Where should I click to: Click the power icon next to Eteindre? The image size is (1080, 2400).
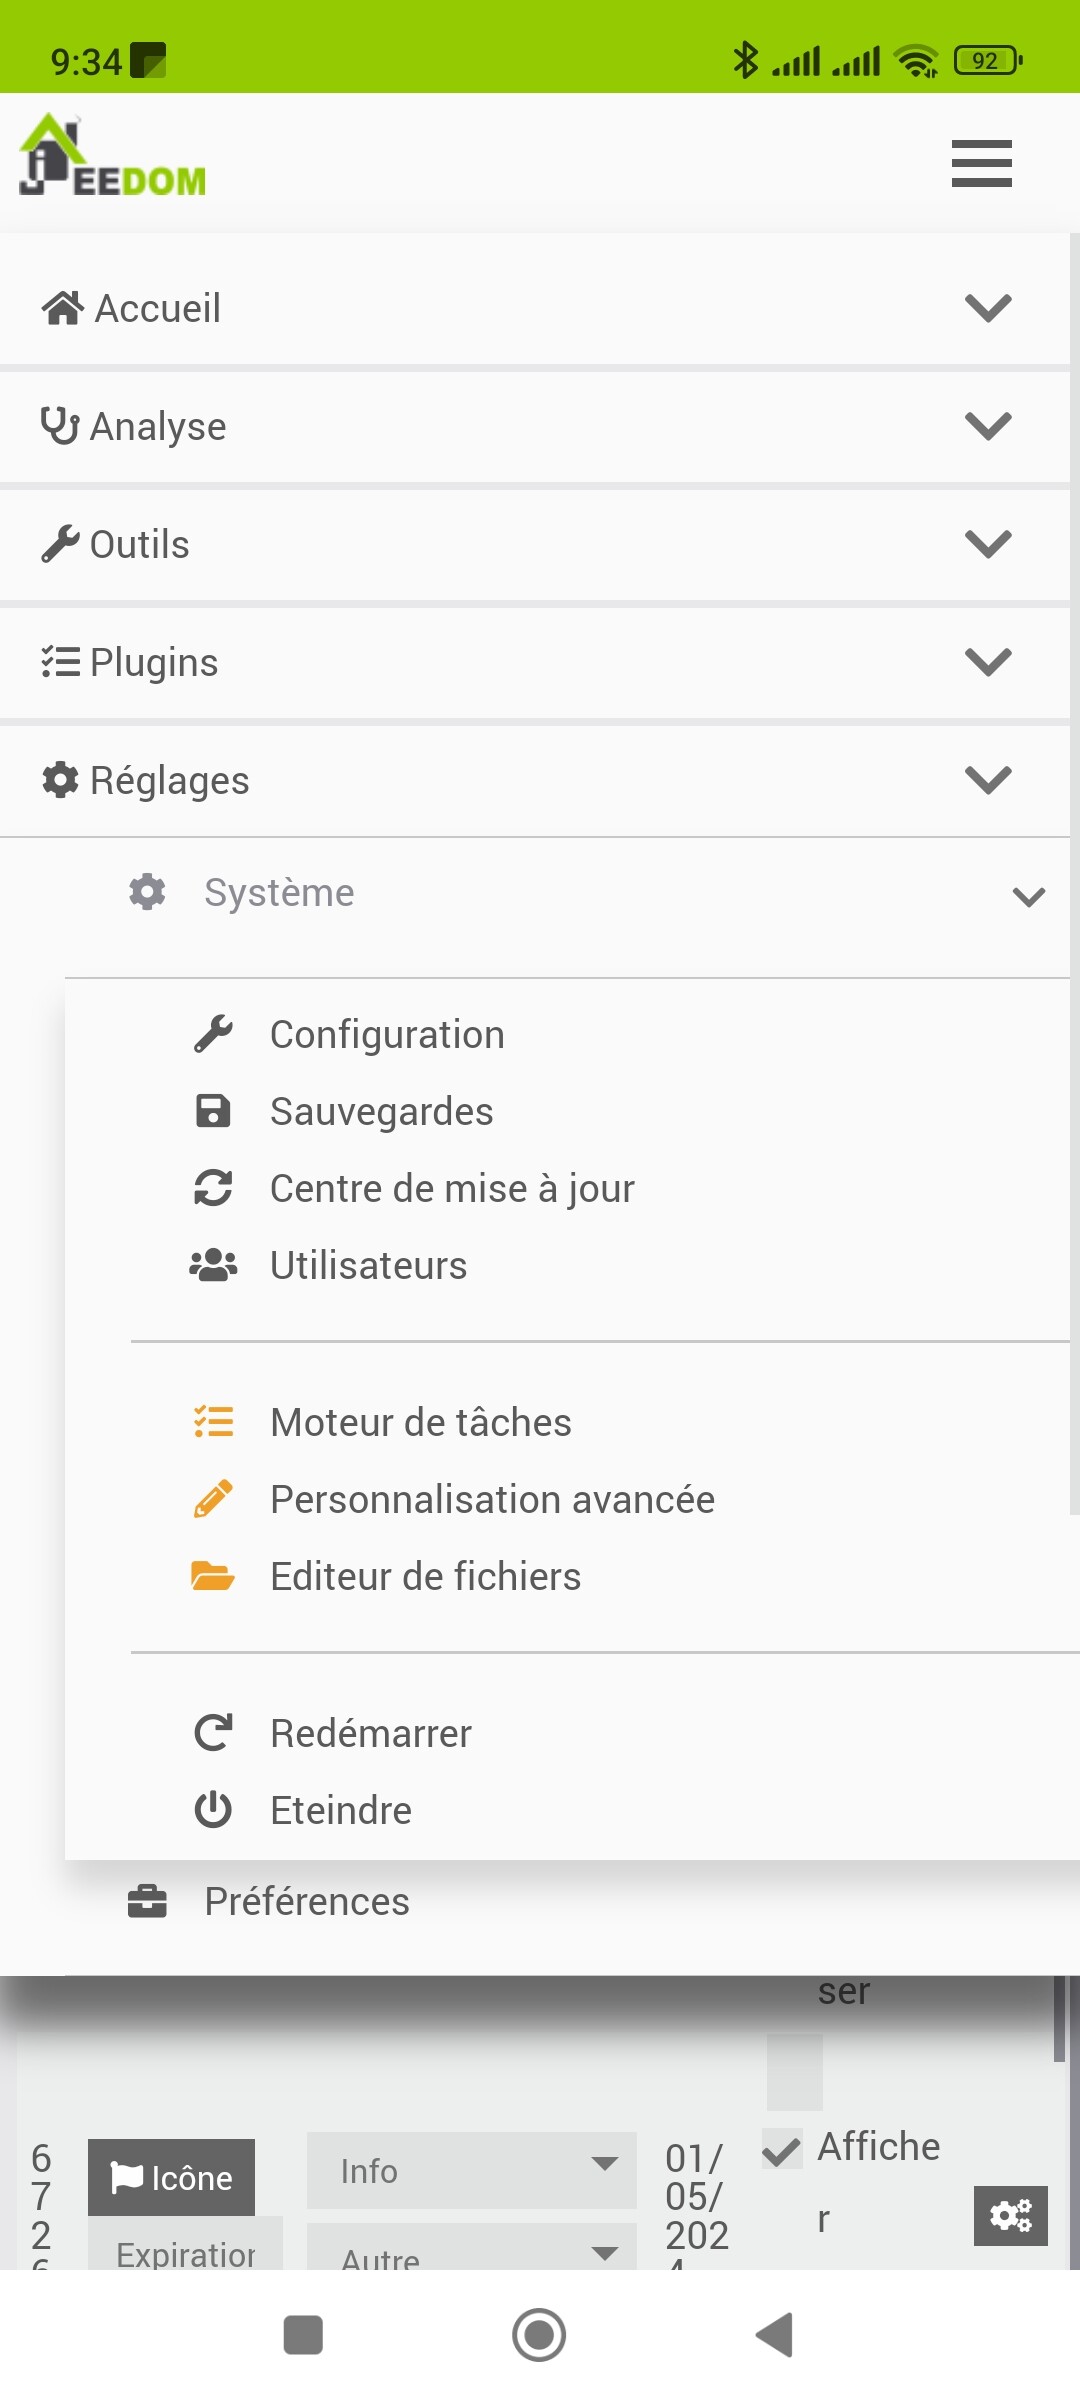click(x=213, y=1810)
